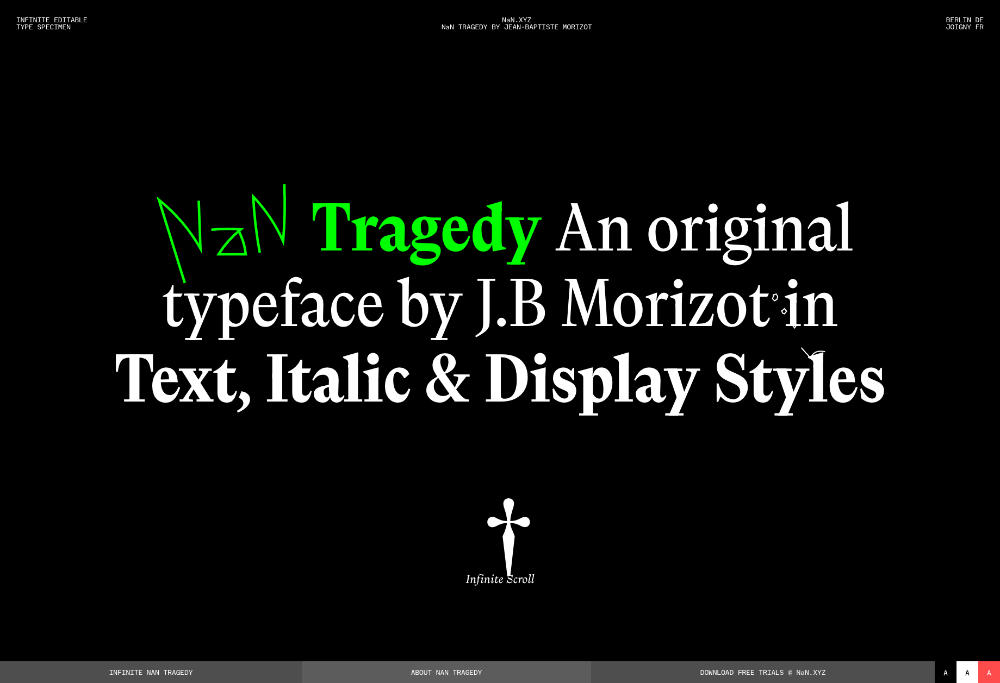Click NaN Tragedy by Jean-Baptiste Morizot text
Image resolution: width=1000 pixels, height=683 pixels.
[x=516, y=27]
